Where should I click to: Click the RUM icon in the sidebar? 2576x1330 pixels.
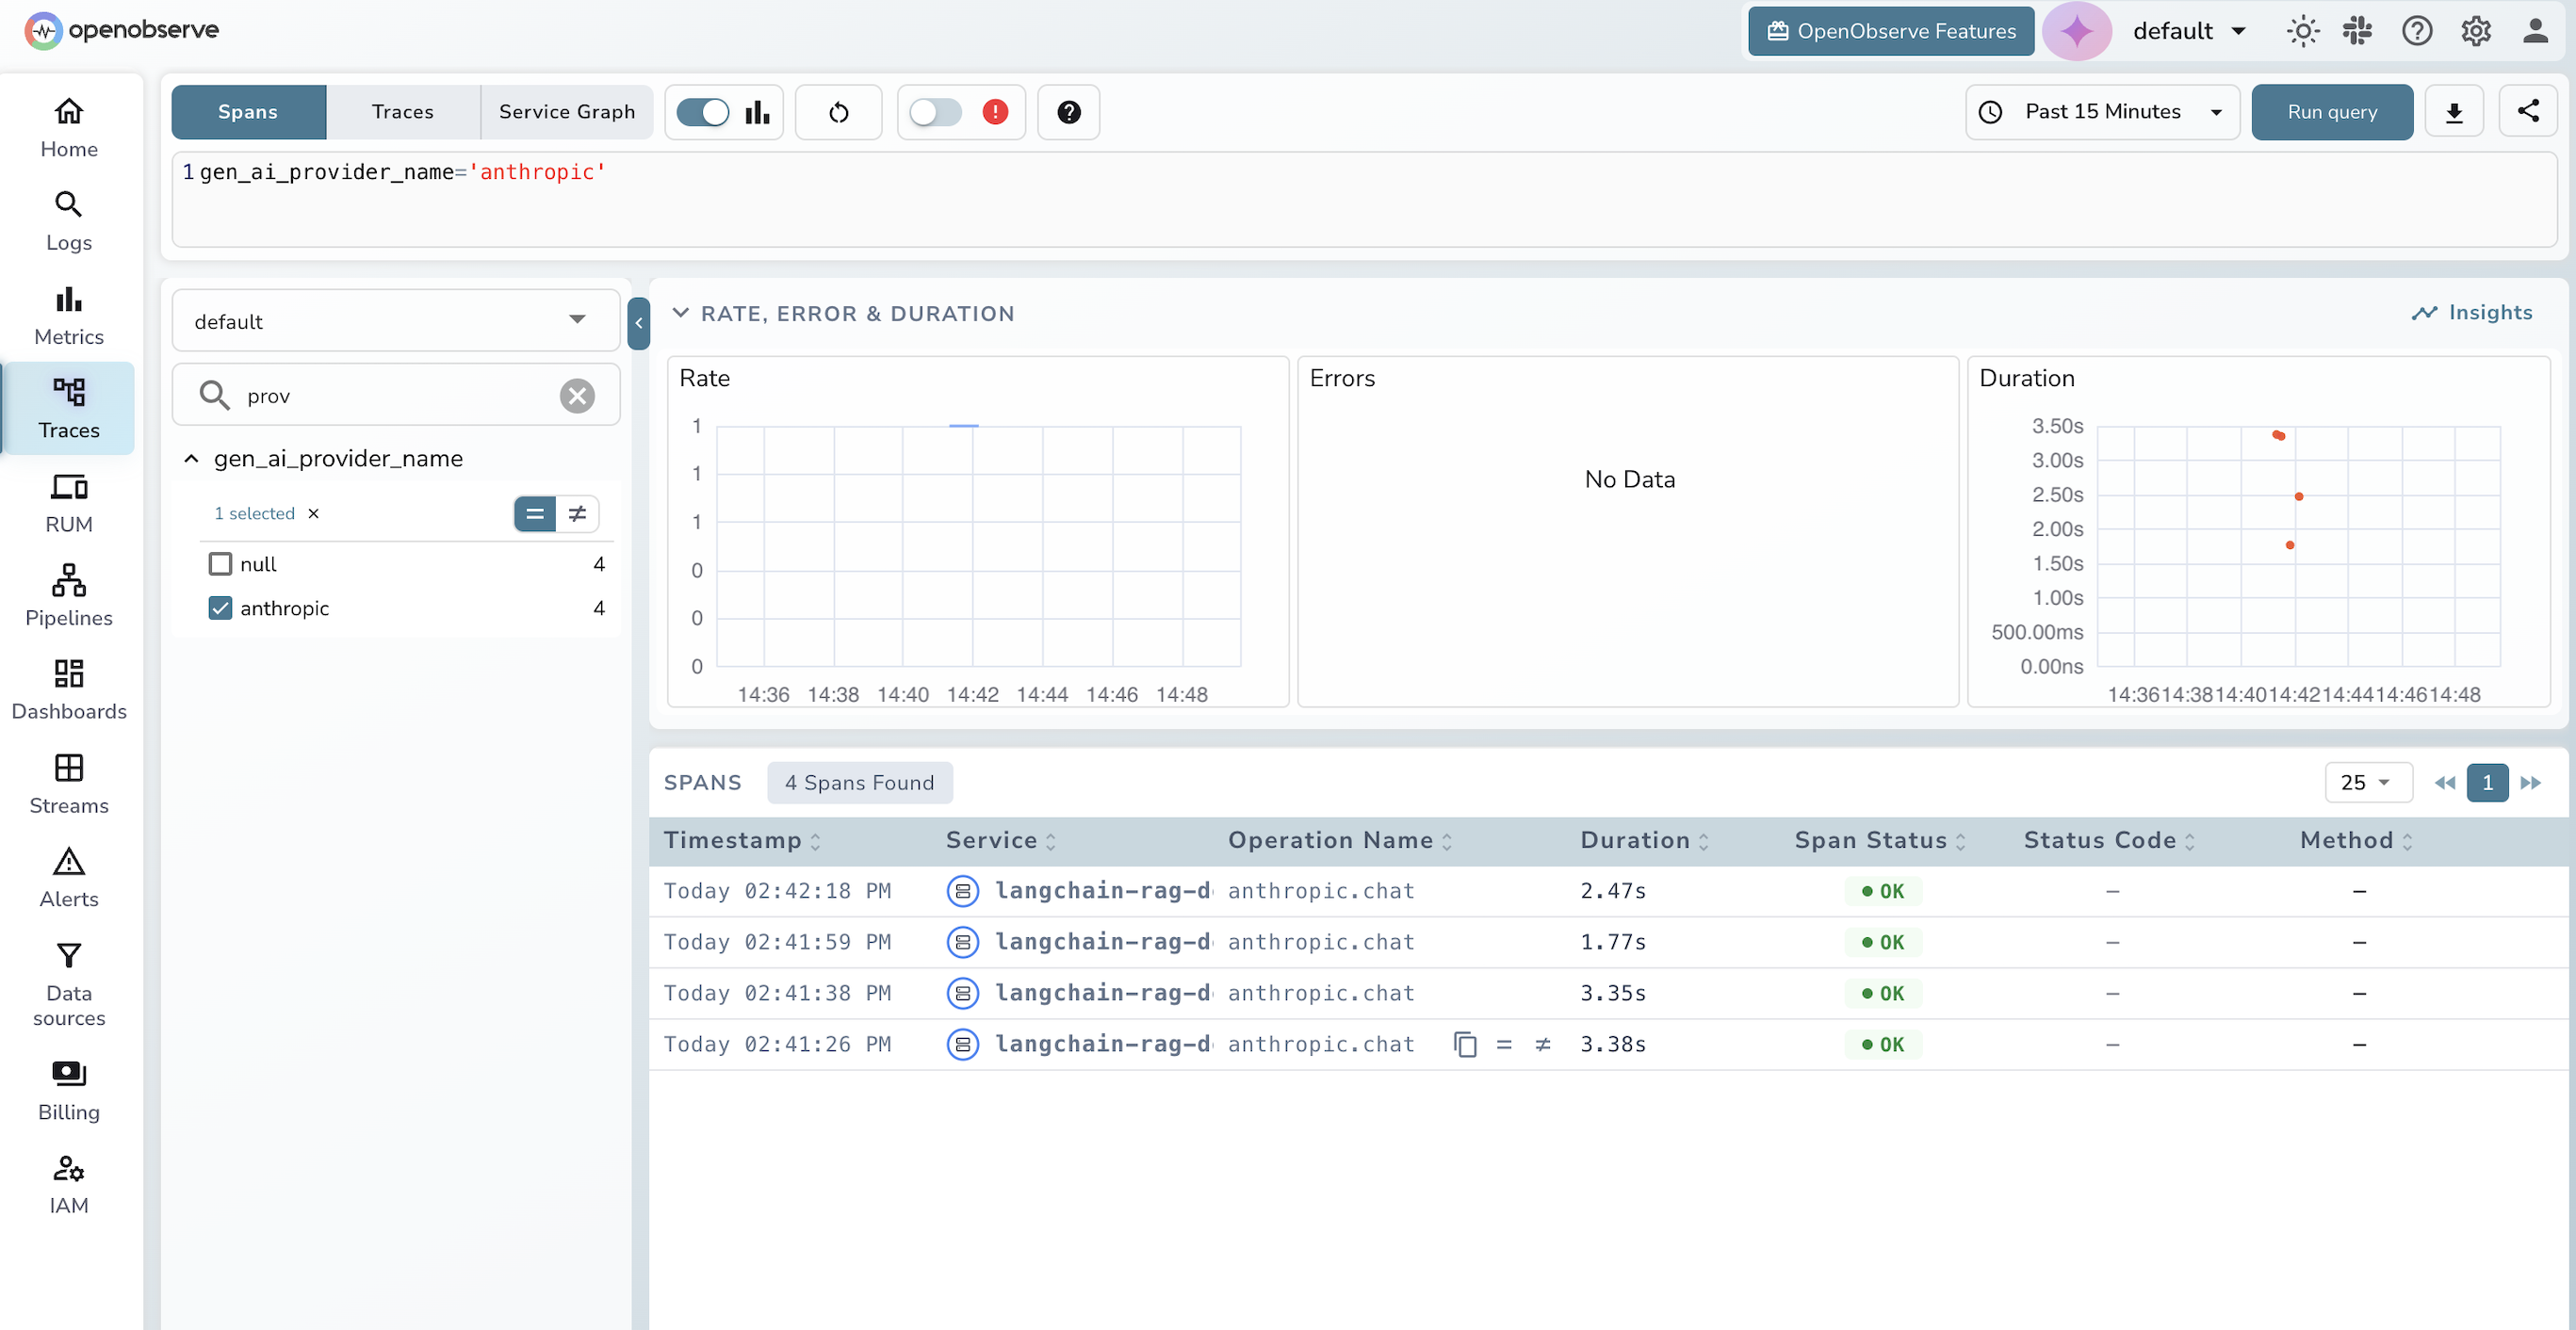pos(68,502)
